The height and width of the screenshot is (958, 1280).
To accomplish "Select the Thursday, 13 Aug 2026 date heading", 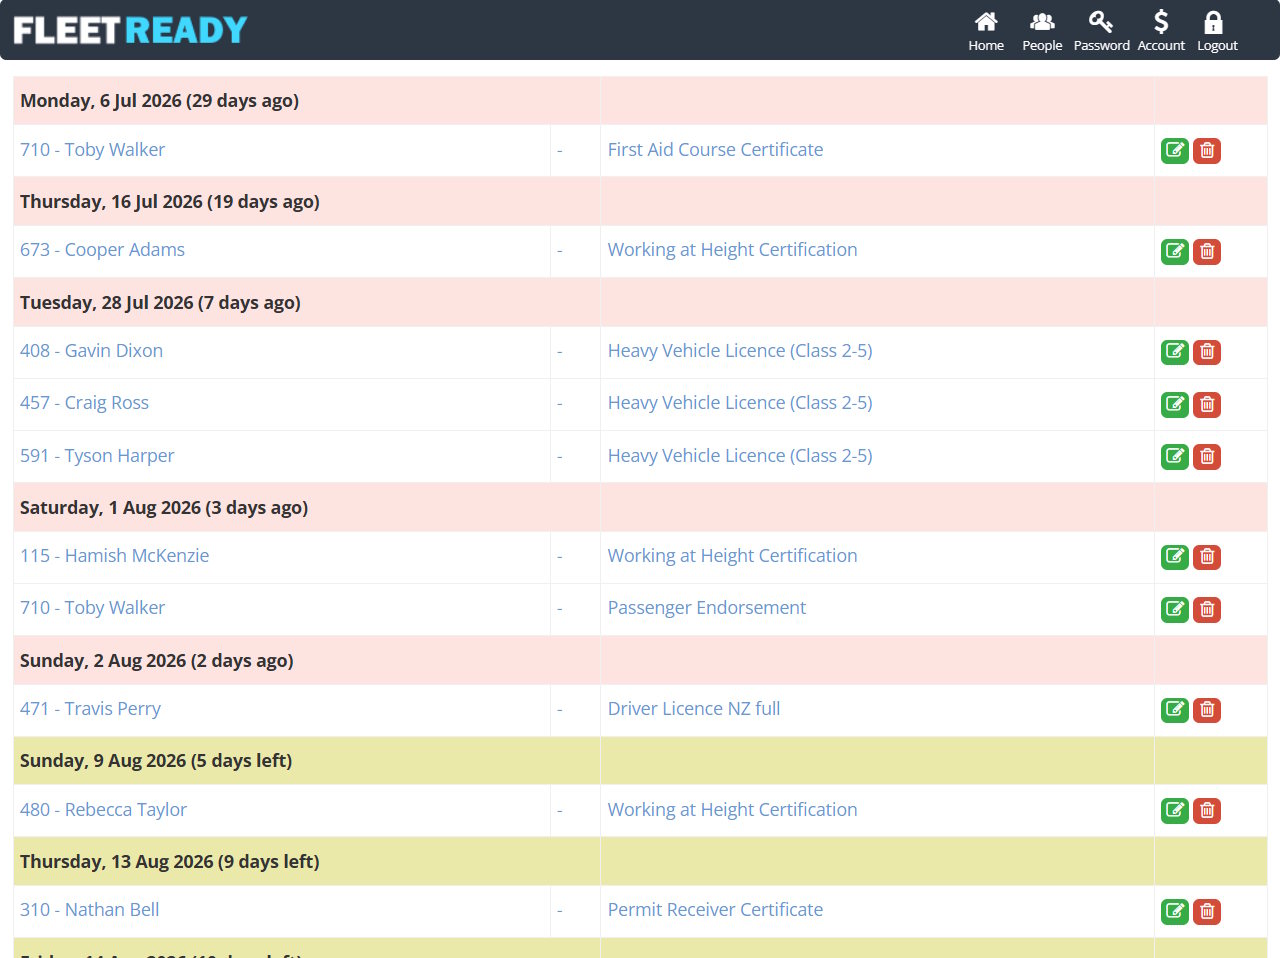I will pyautogui.click(x=170, y=862).
